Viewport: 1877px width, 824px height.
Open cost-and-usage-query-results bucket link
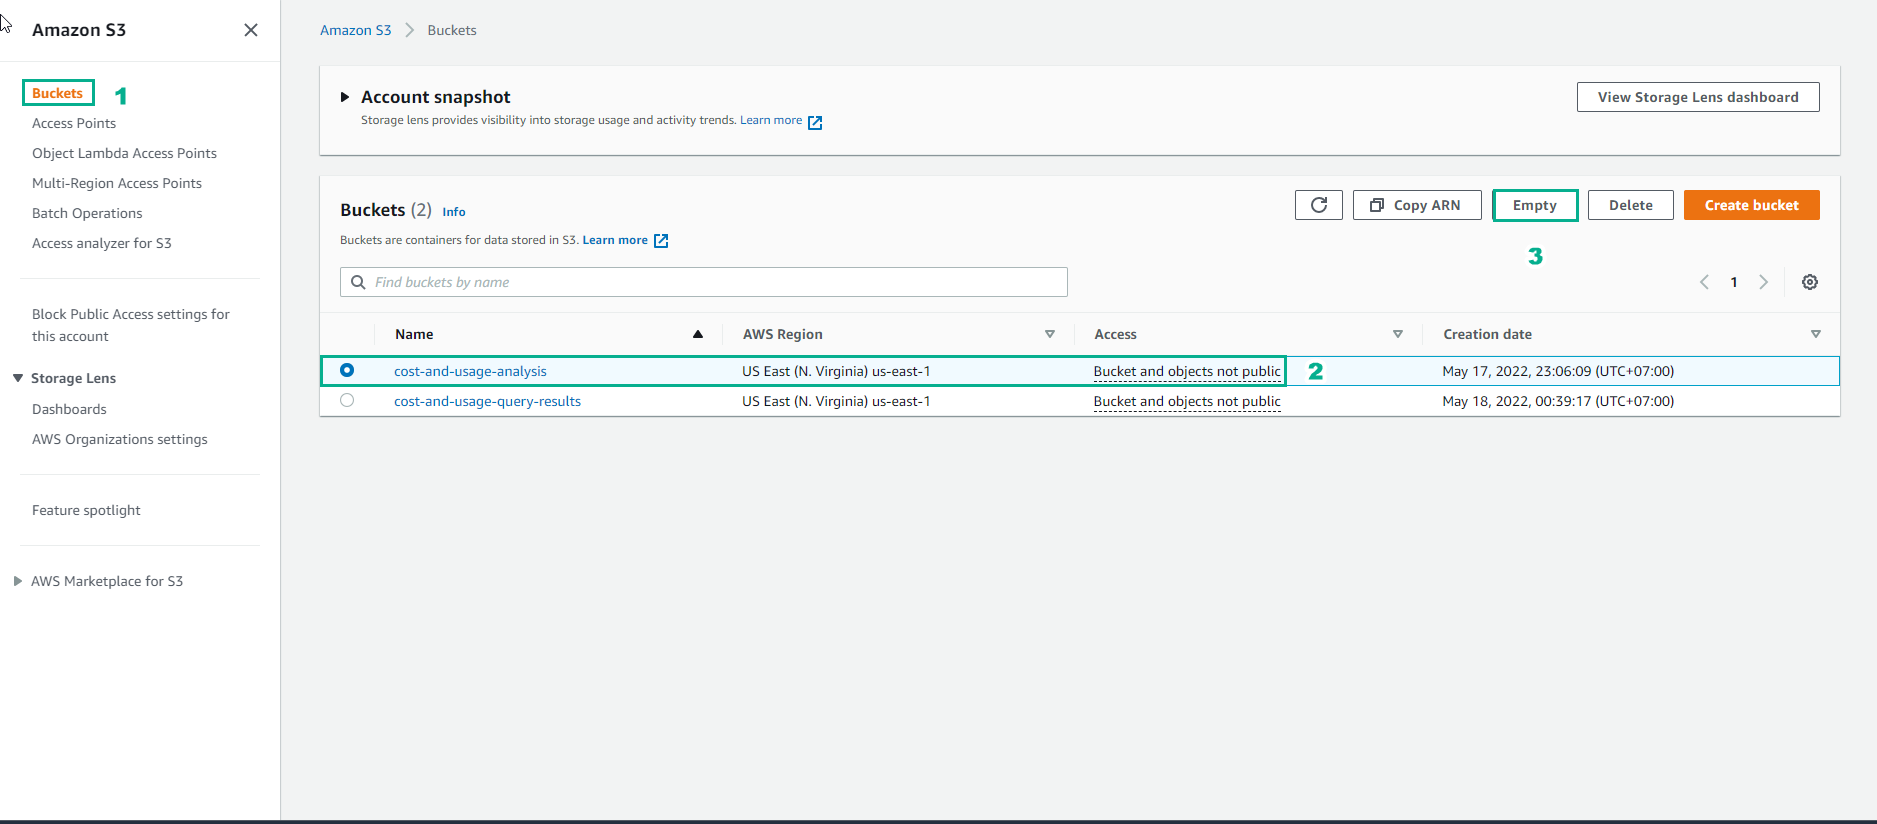[x=487, y=401]
